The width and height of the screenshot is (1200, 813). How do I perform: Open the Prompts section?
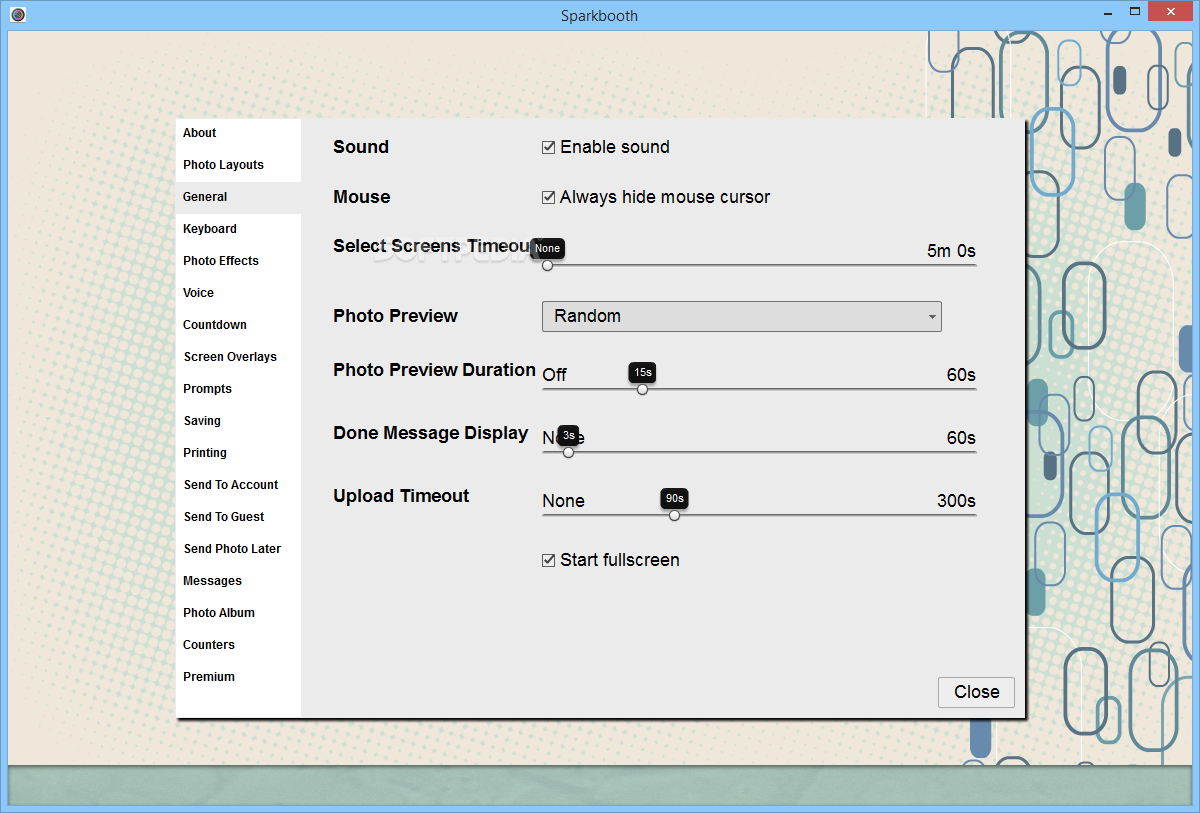point(238,389)
